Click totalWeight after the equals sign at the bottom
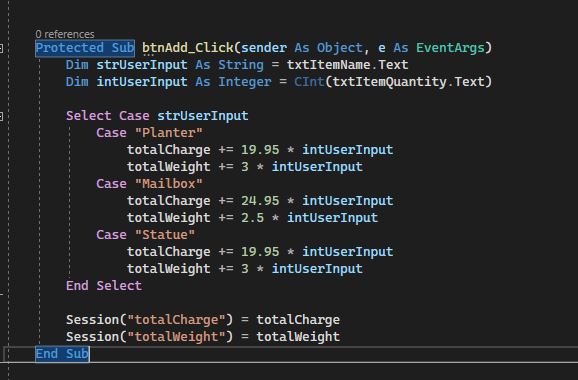The image size is (578, 380). 298,337
